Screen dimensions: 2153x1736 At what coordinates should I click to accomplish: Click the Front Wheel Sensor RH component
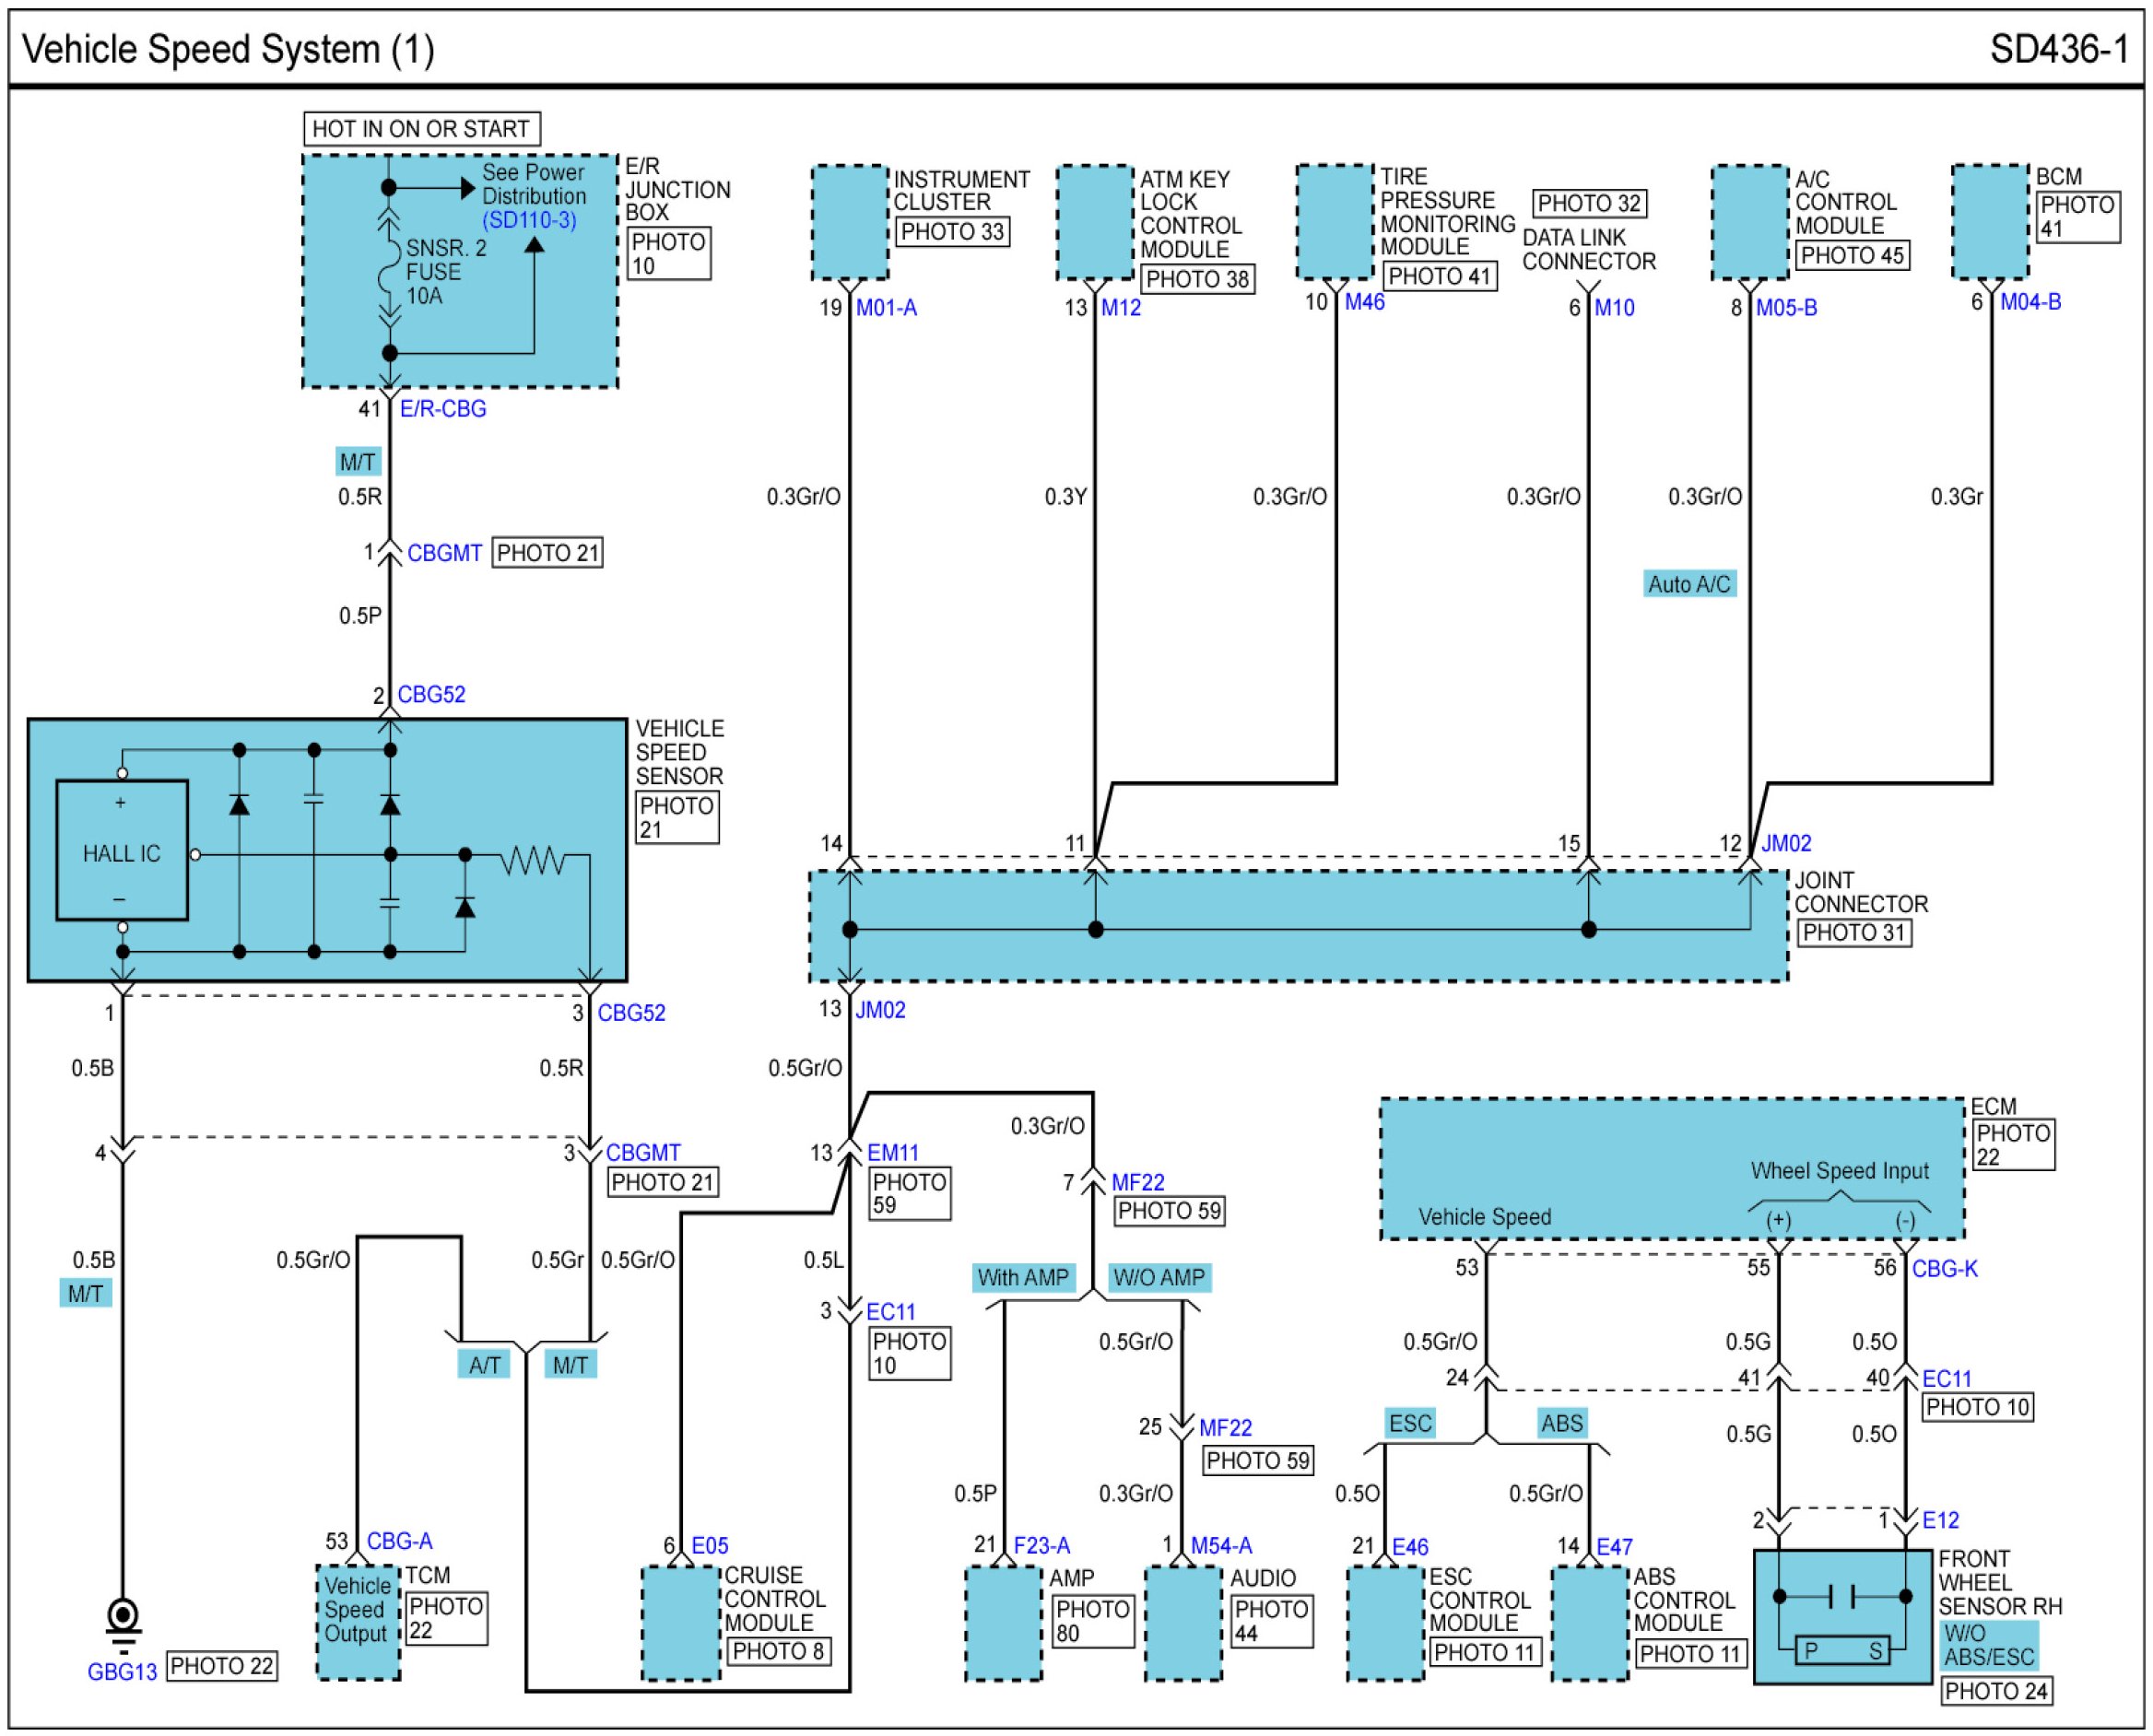tap(1842, 1616)
